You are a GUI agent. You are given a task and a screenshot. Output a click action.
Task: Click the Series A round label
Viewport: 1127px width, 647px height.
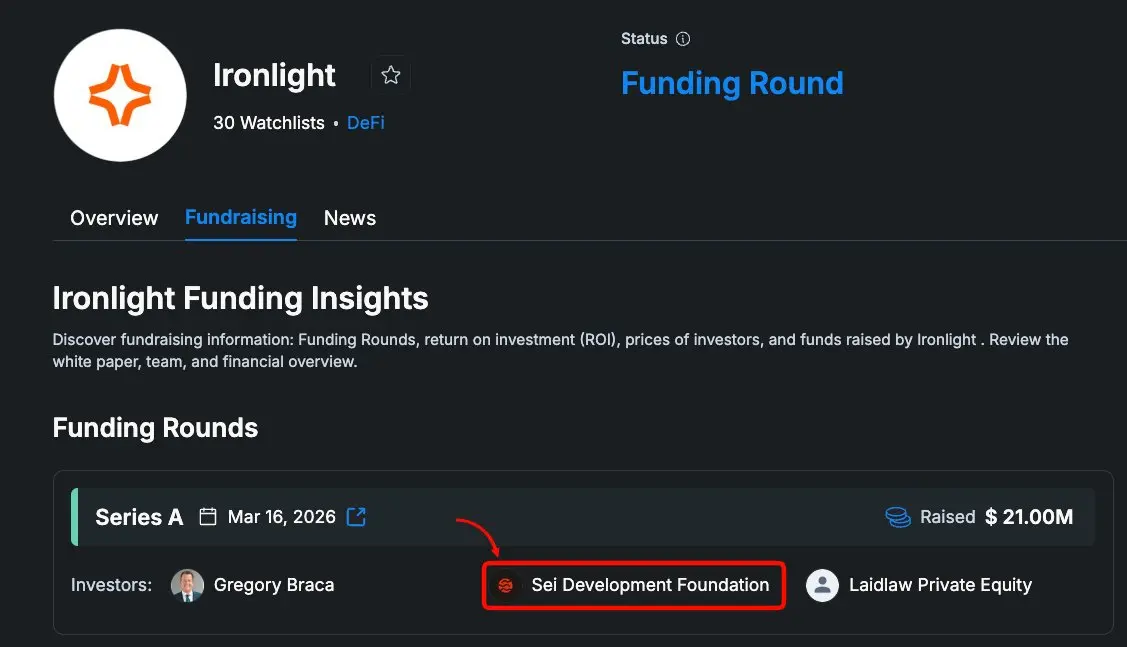pyautogui.click(x=139, y=517)
